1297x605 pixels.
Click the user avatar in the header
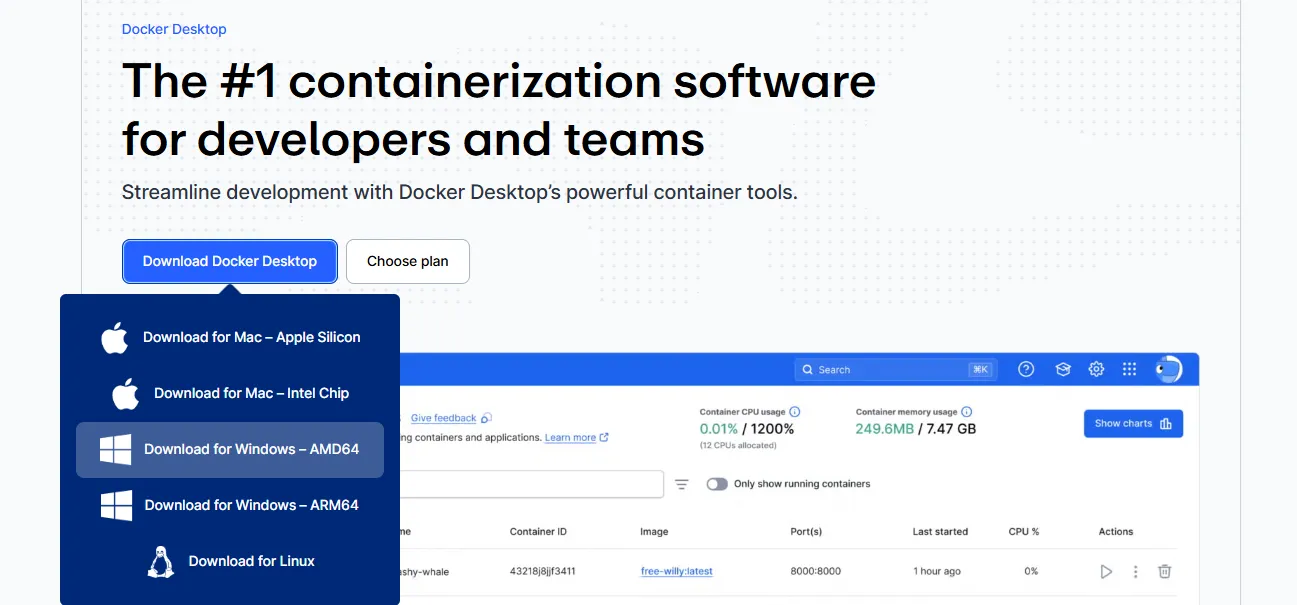(x=1168, y=369)
